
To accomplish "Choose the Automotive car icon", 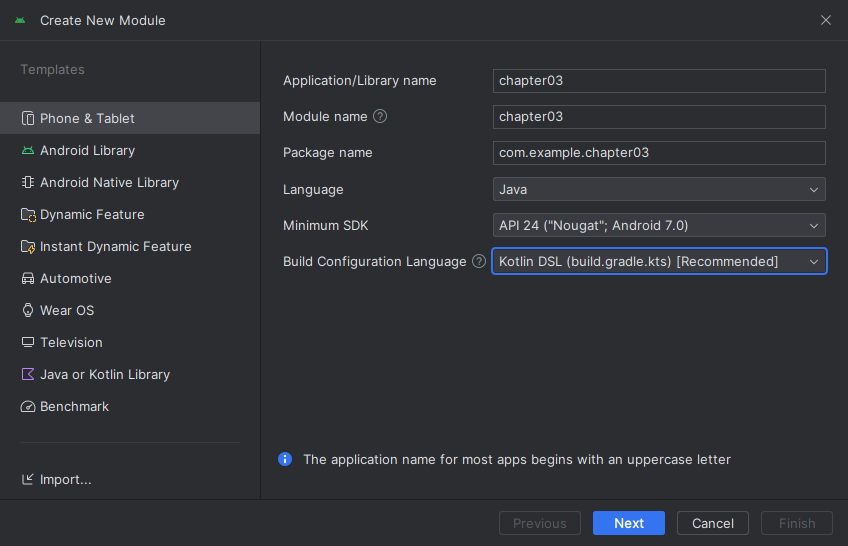I will coord(28,278).
